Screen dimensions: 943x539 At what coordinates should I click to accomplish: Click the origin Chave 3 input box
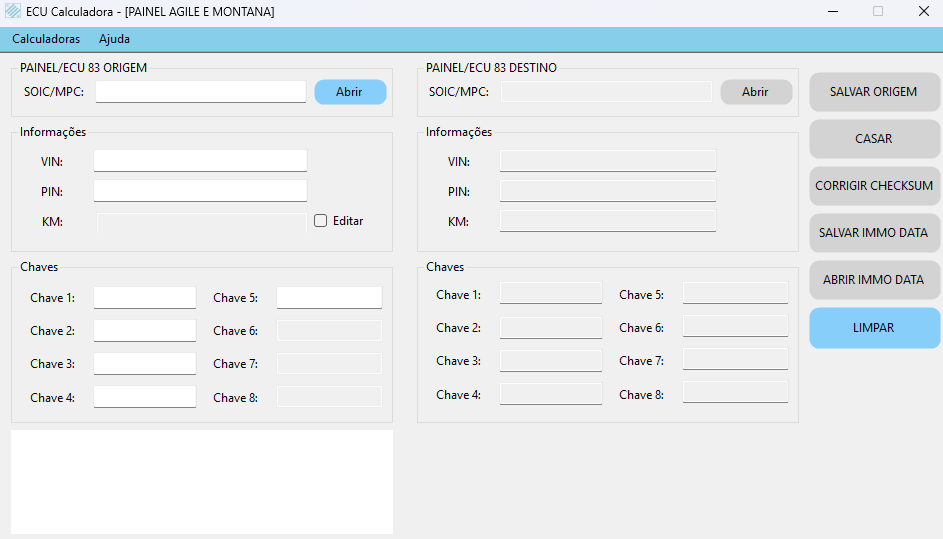pos(145,364)
